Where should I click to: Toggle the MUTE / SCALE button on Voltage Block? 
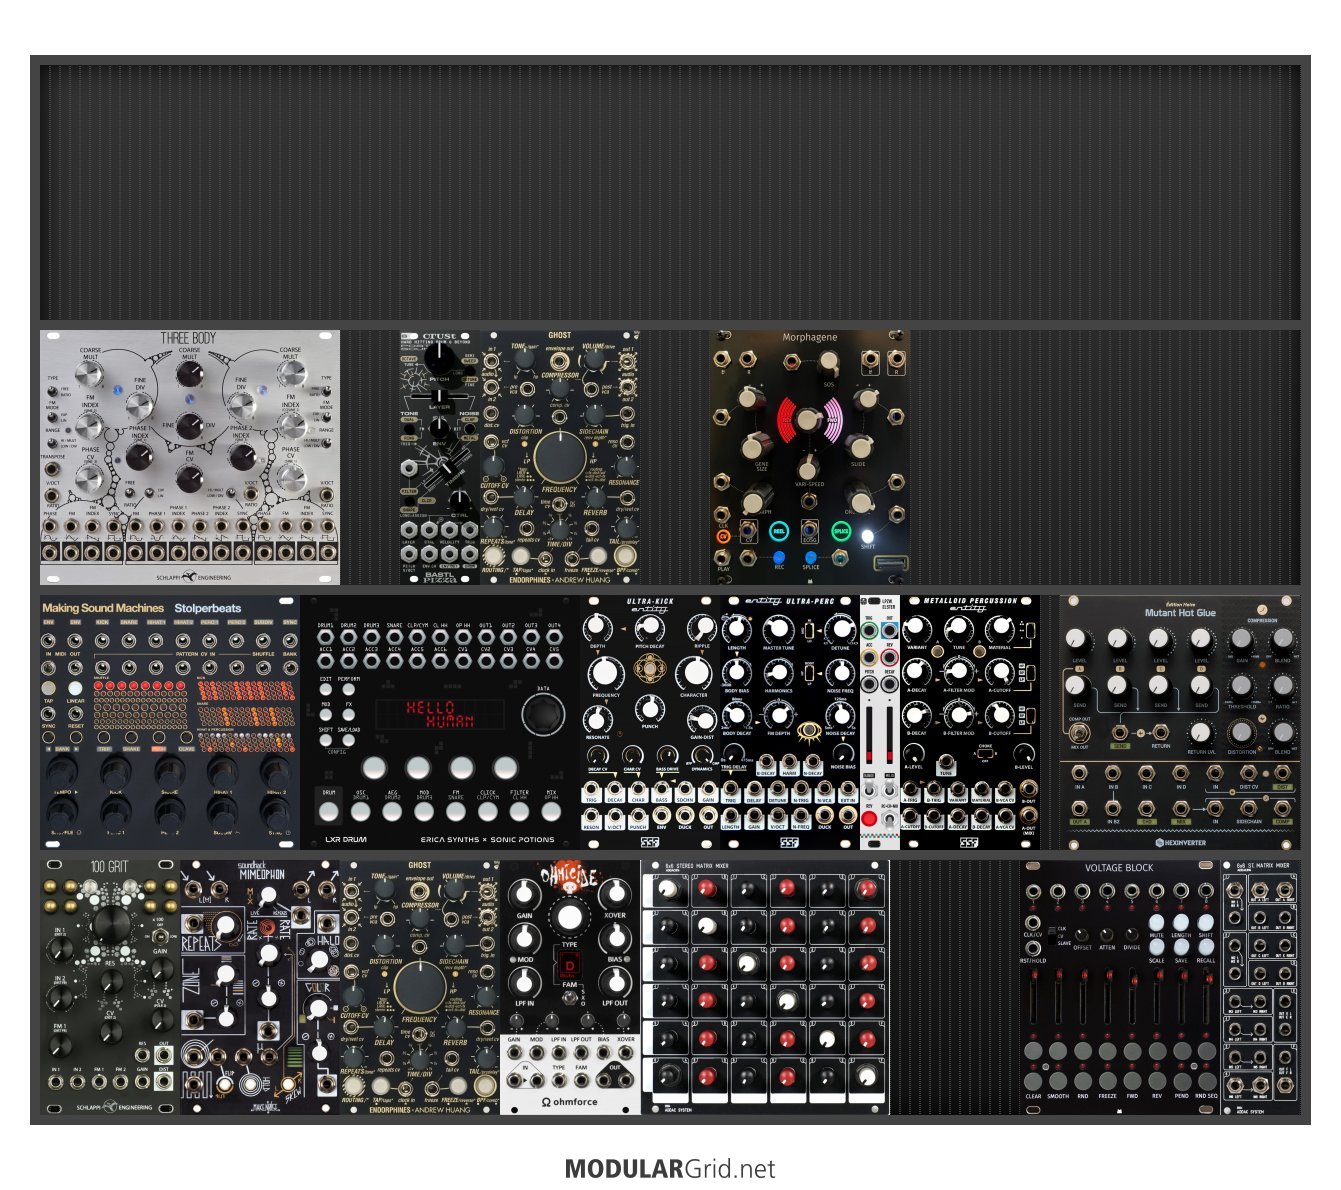(x=1157, y=948)
